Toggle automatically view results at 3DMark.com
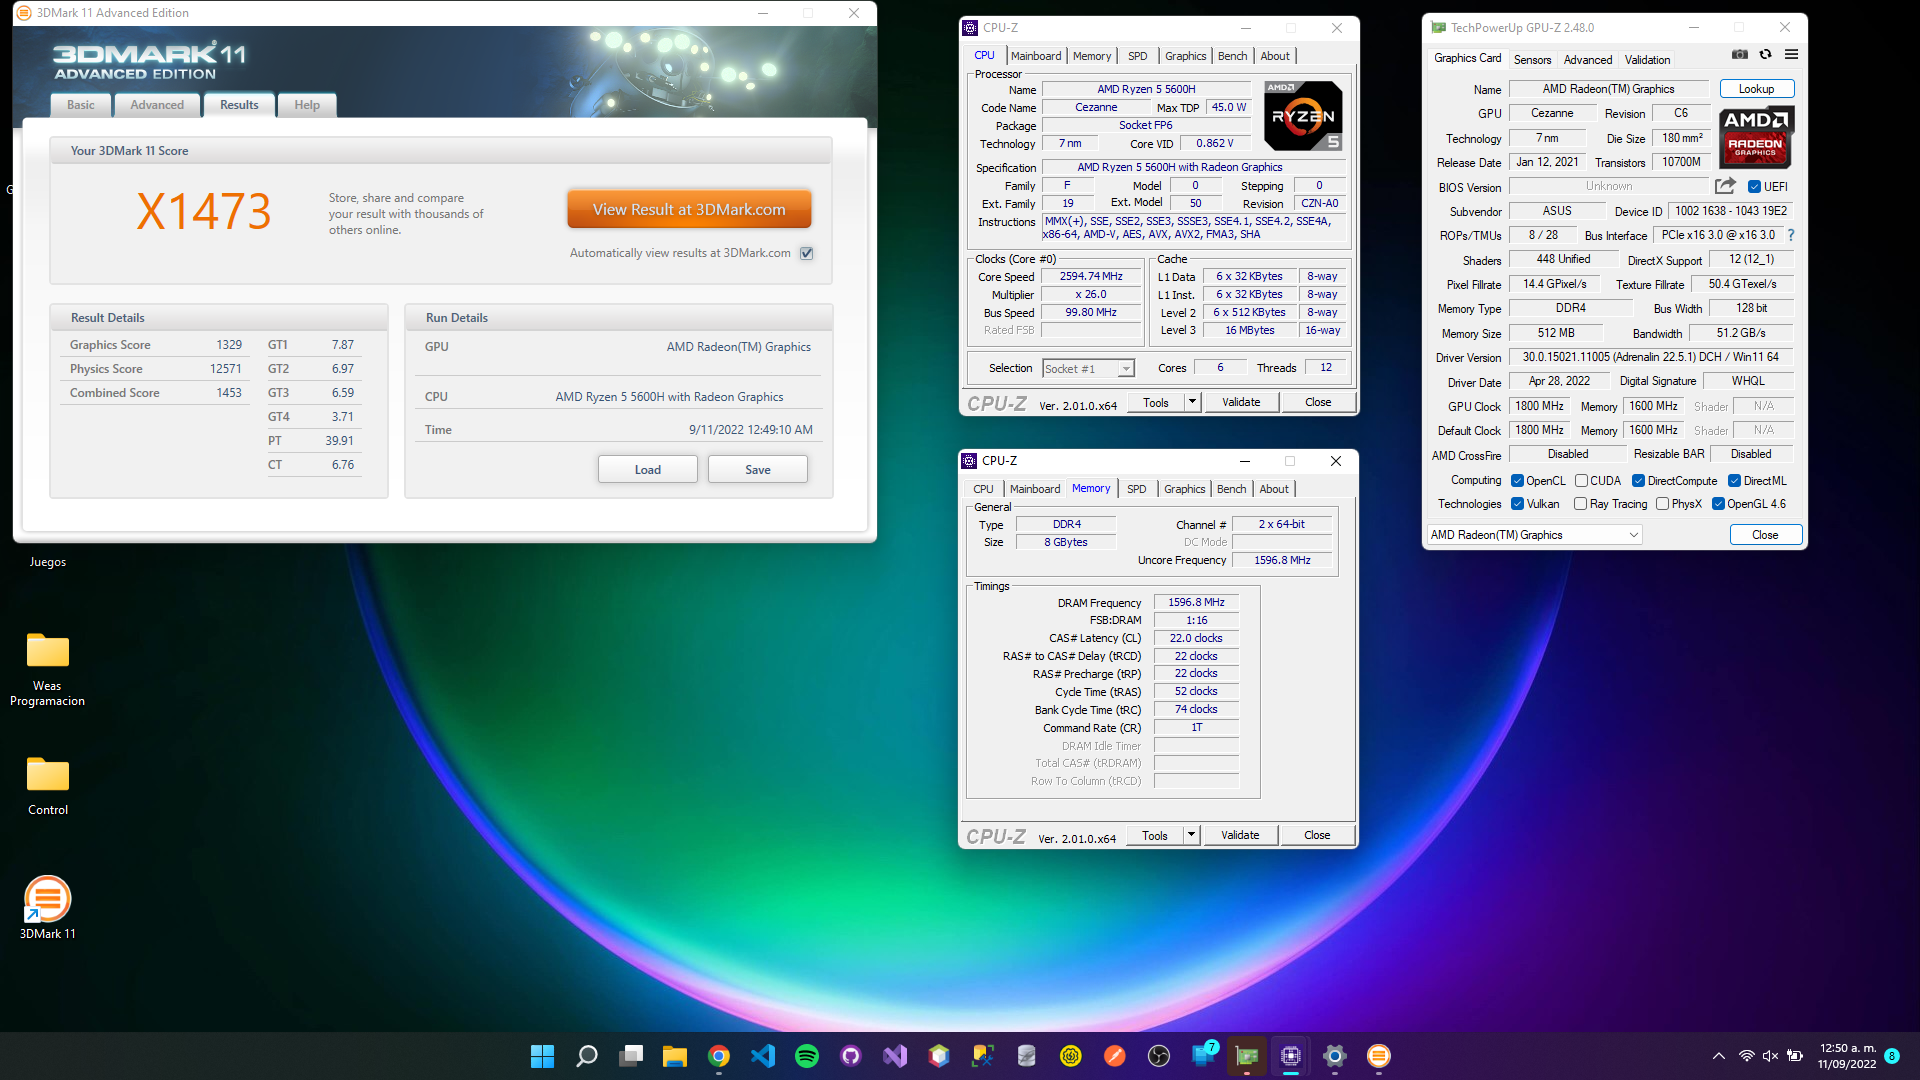Screen dimensions: 1920x1080 [807, 253]
